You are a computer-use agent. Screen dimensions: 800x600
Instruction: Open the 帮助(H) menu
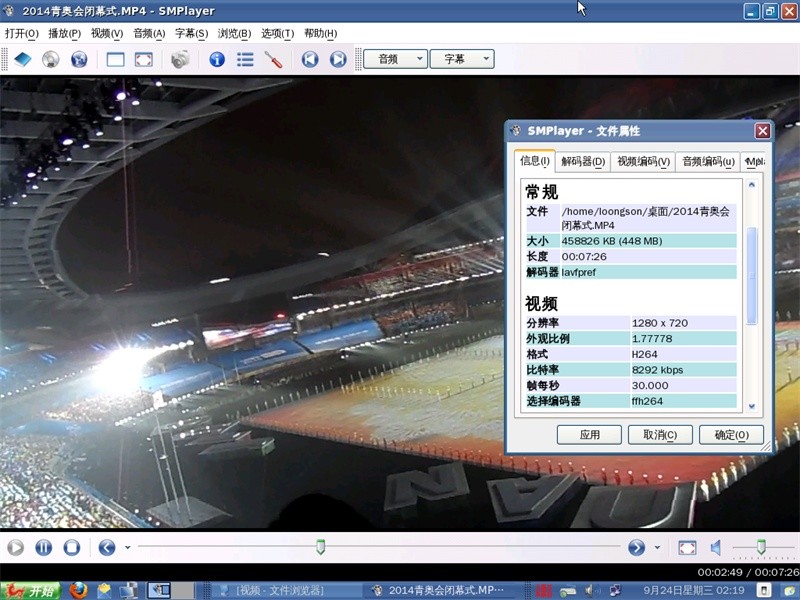(320, 34)
